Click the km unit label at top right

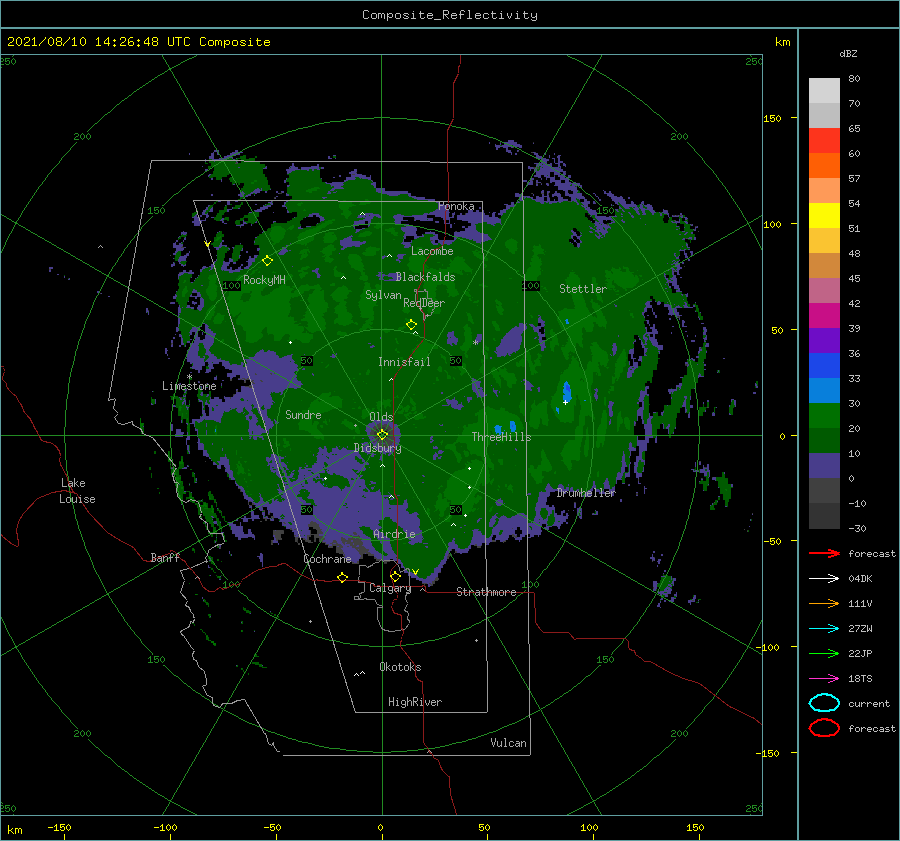click(x=782, y=42)
